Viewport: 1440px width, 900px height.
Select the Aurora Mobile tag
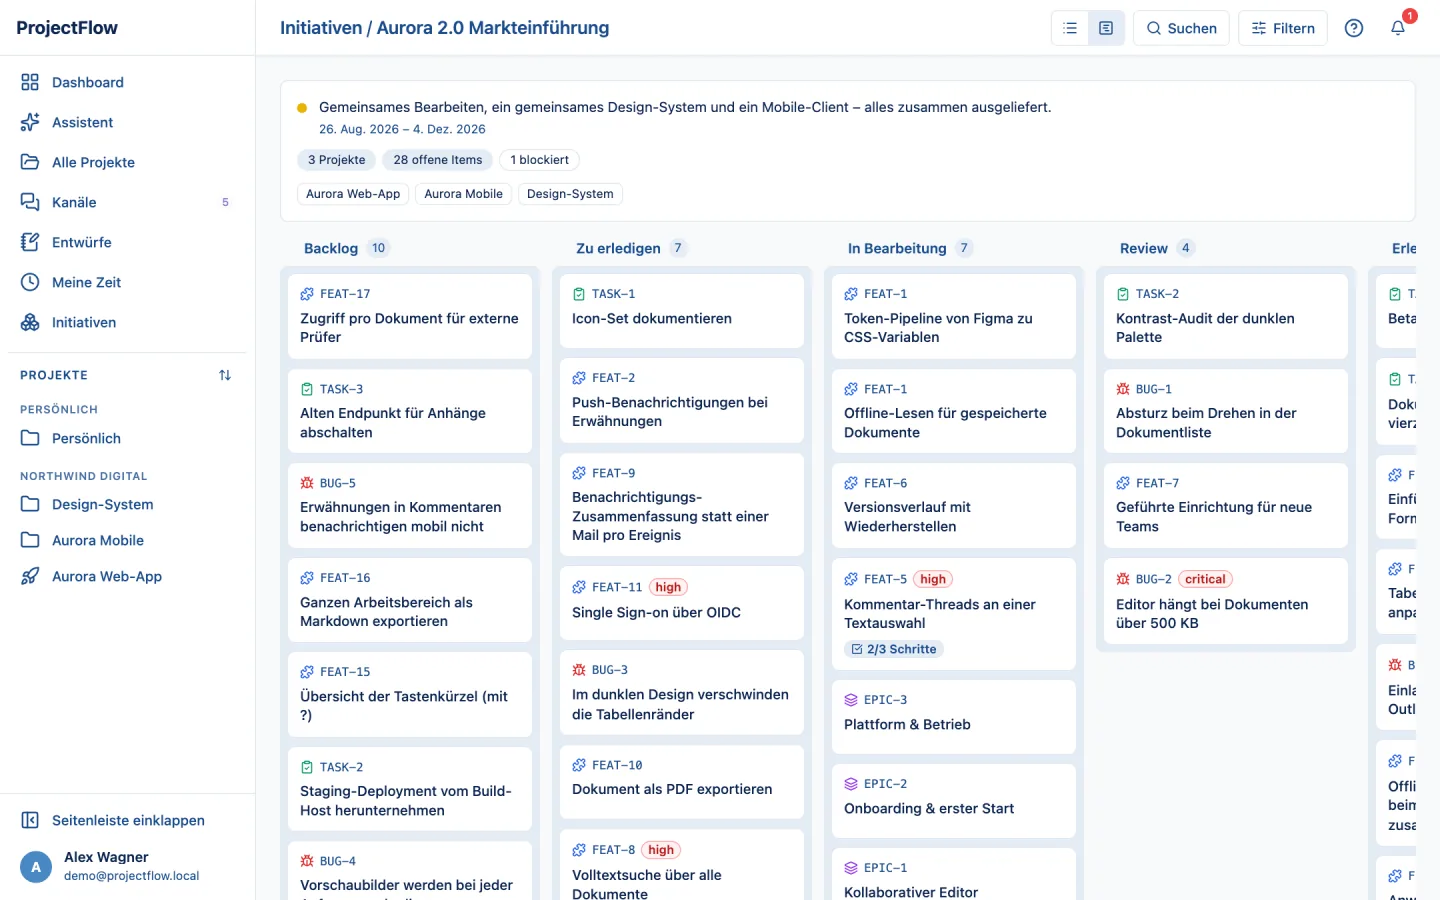[x=463, y=194]
